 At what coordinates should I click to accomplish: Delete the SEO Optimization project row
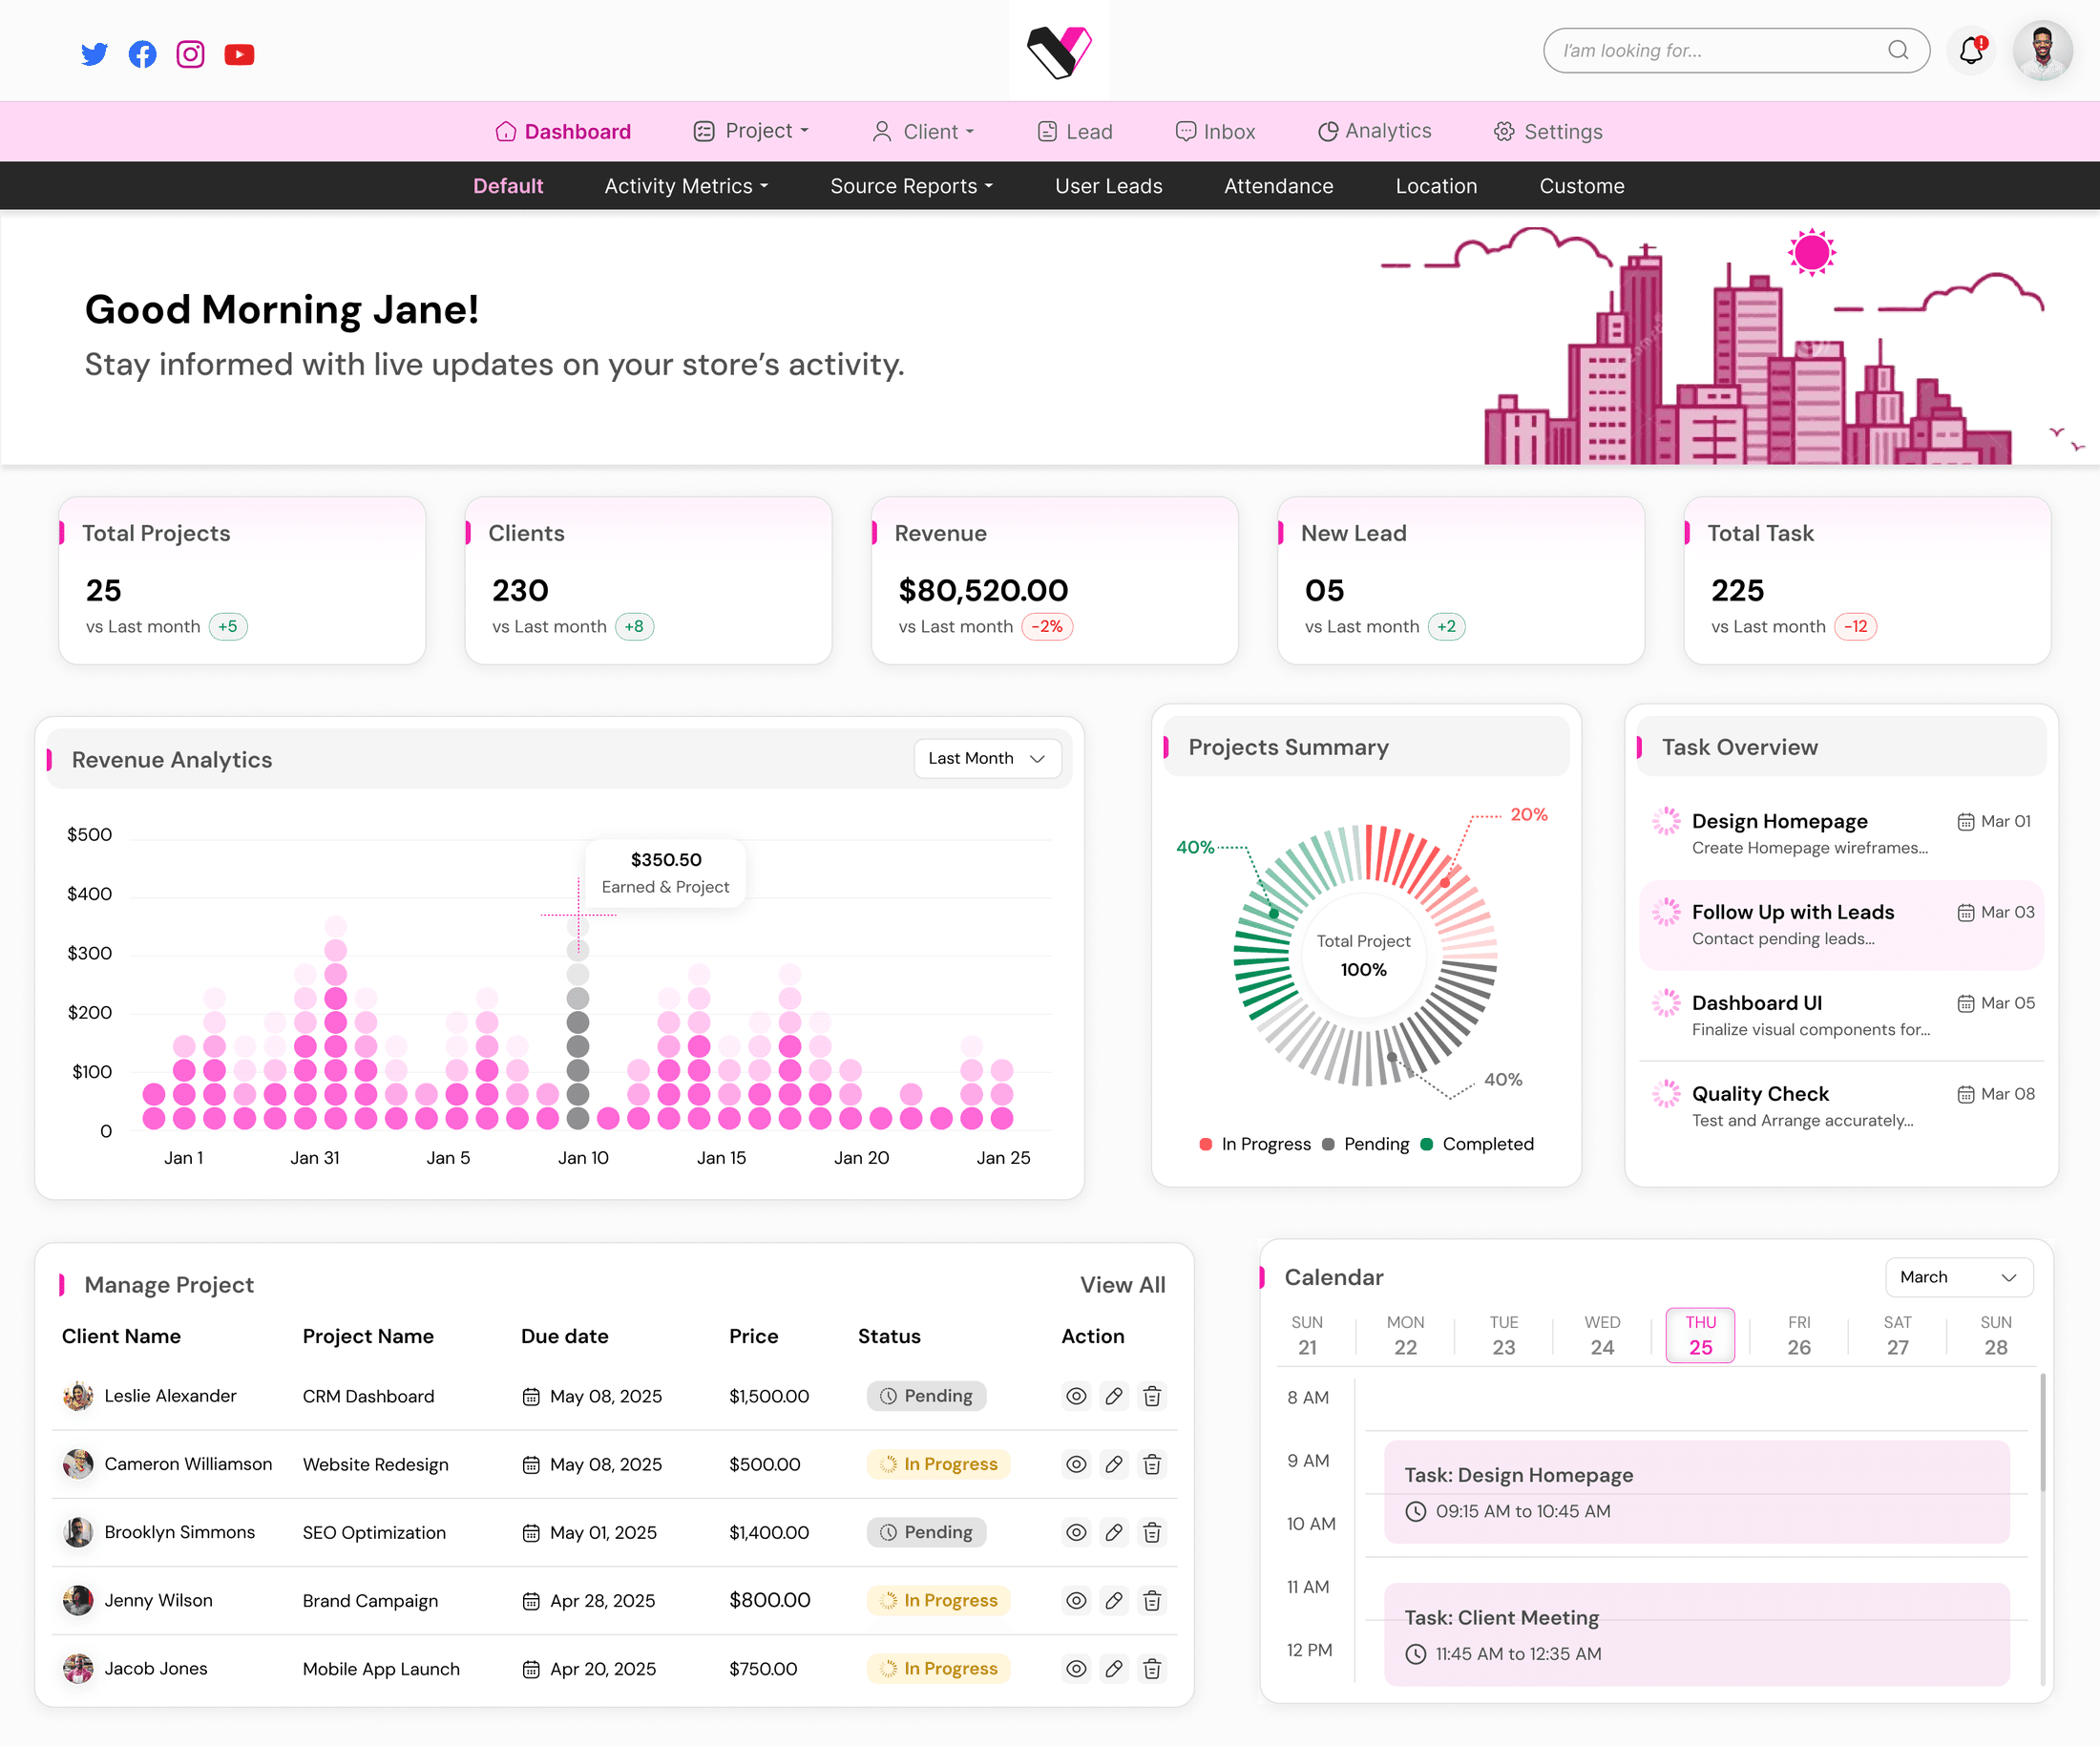tap(1152, 1532)
